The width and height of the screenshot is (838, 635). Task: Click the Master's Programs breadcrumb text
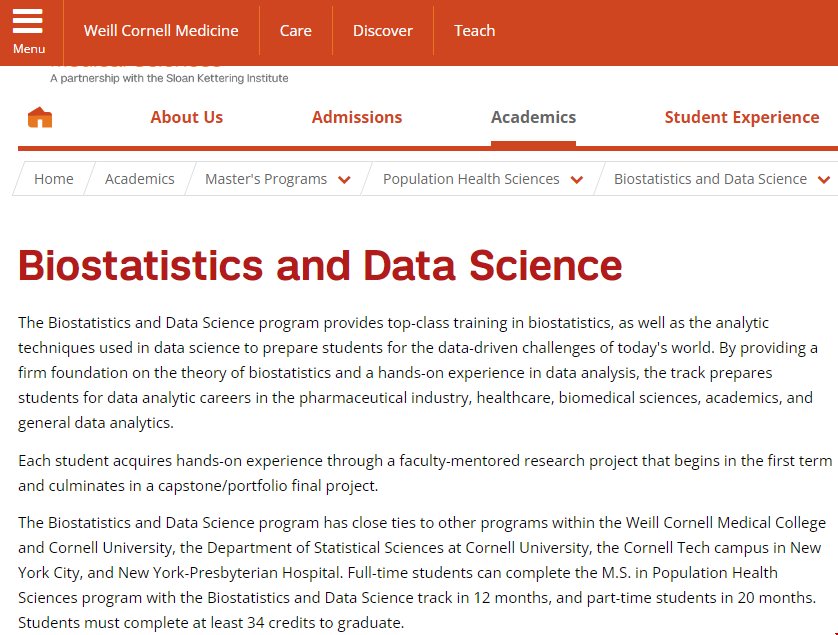click(266, 179)
